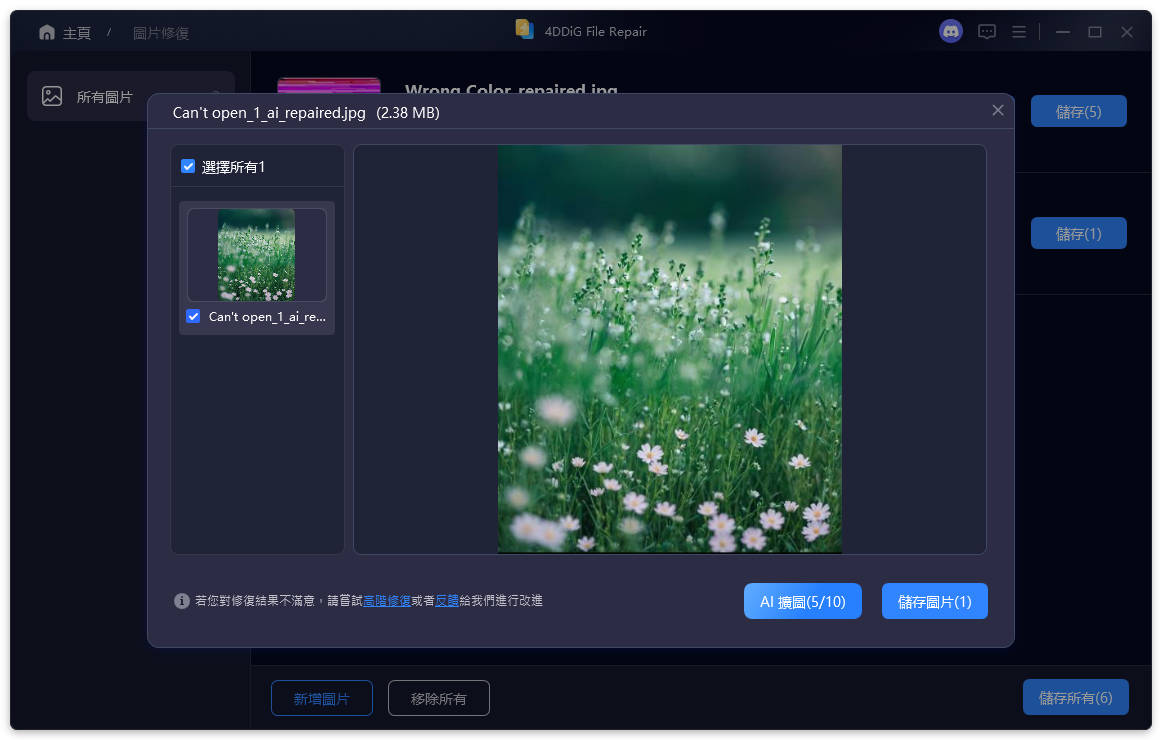The height and width of the screenshot is (740, 1162).
Task: Click the 反饋 feedback link
Action: tap(446, 600)
